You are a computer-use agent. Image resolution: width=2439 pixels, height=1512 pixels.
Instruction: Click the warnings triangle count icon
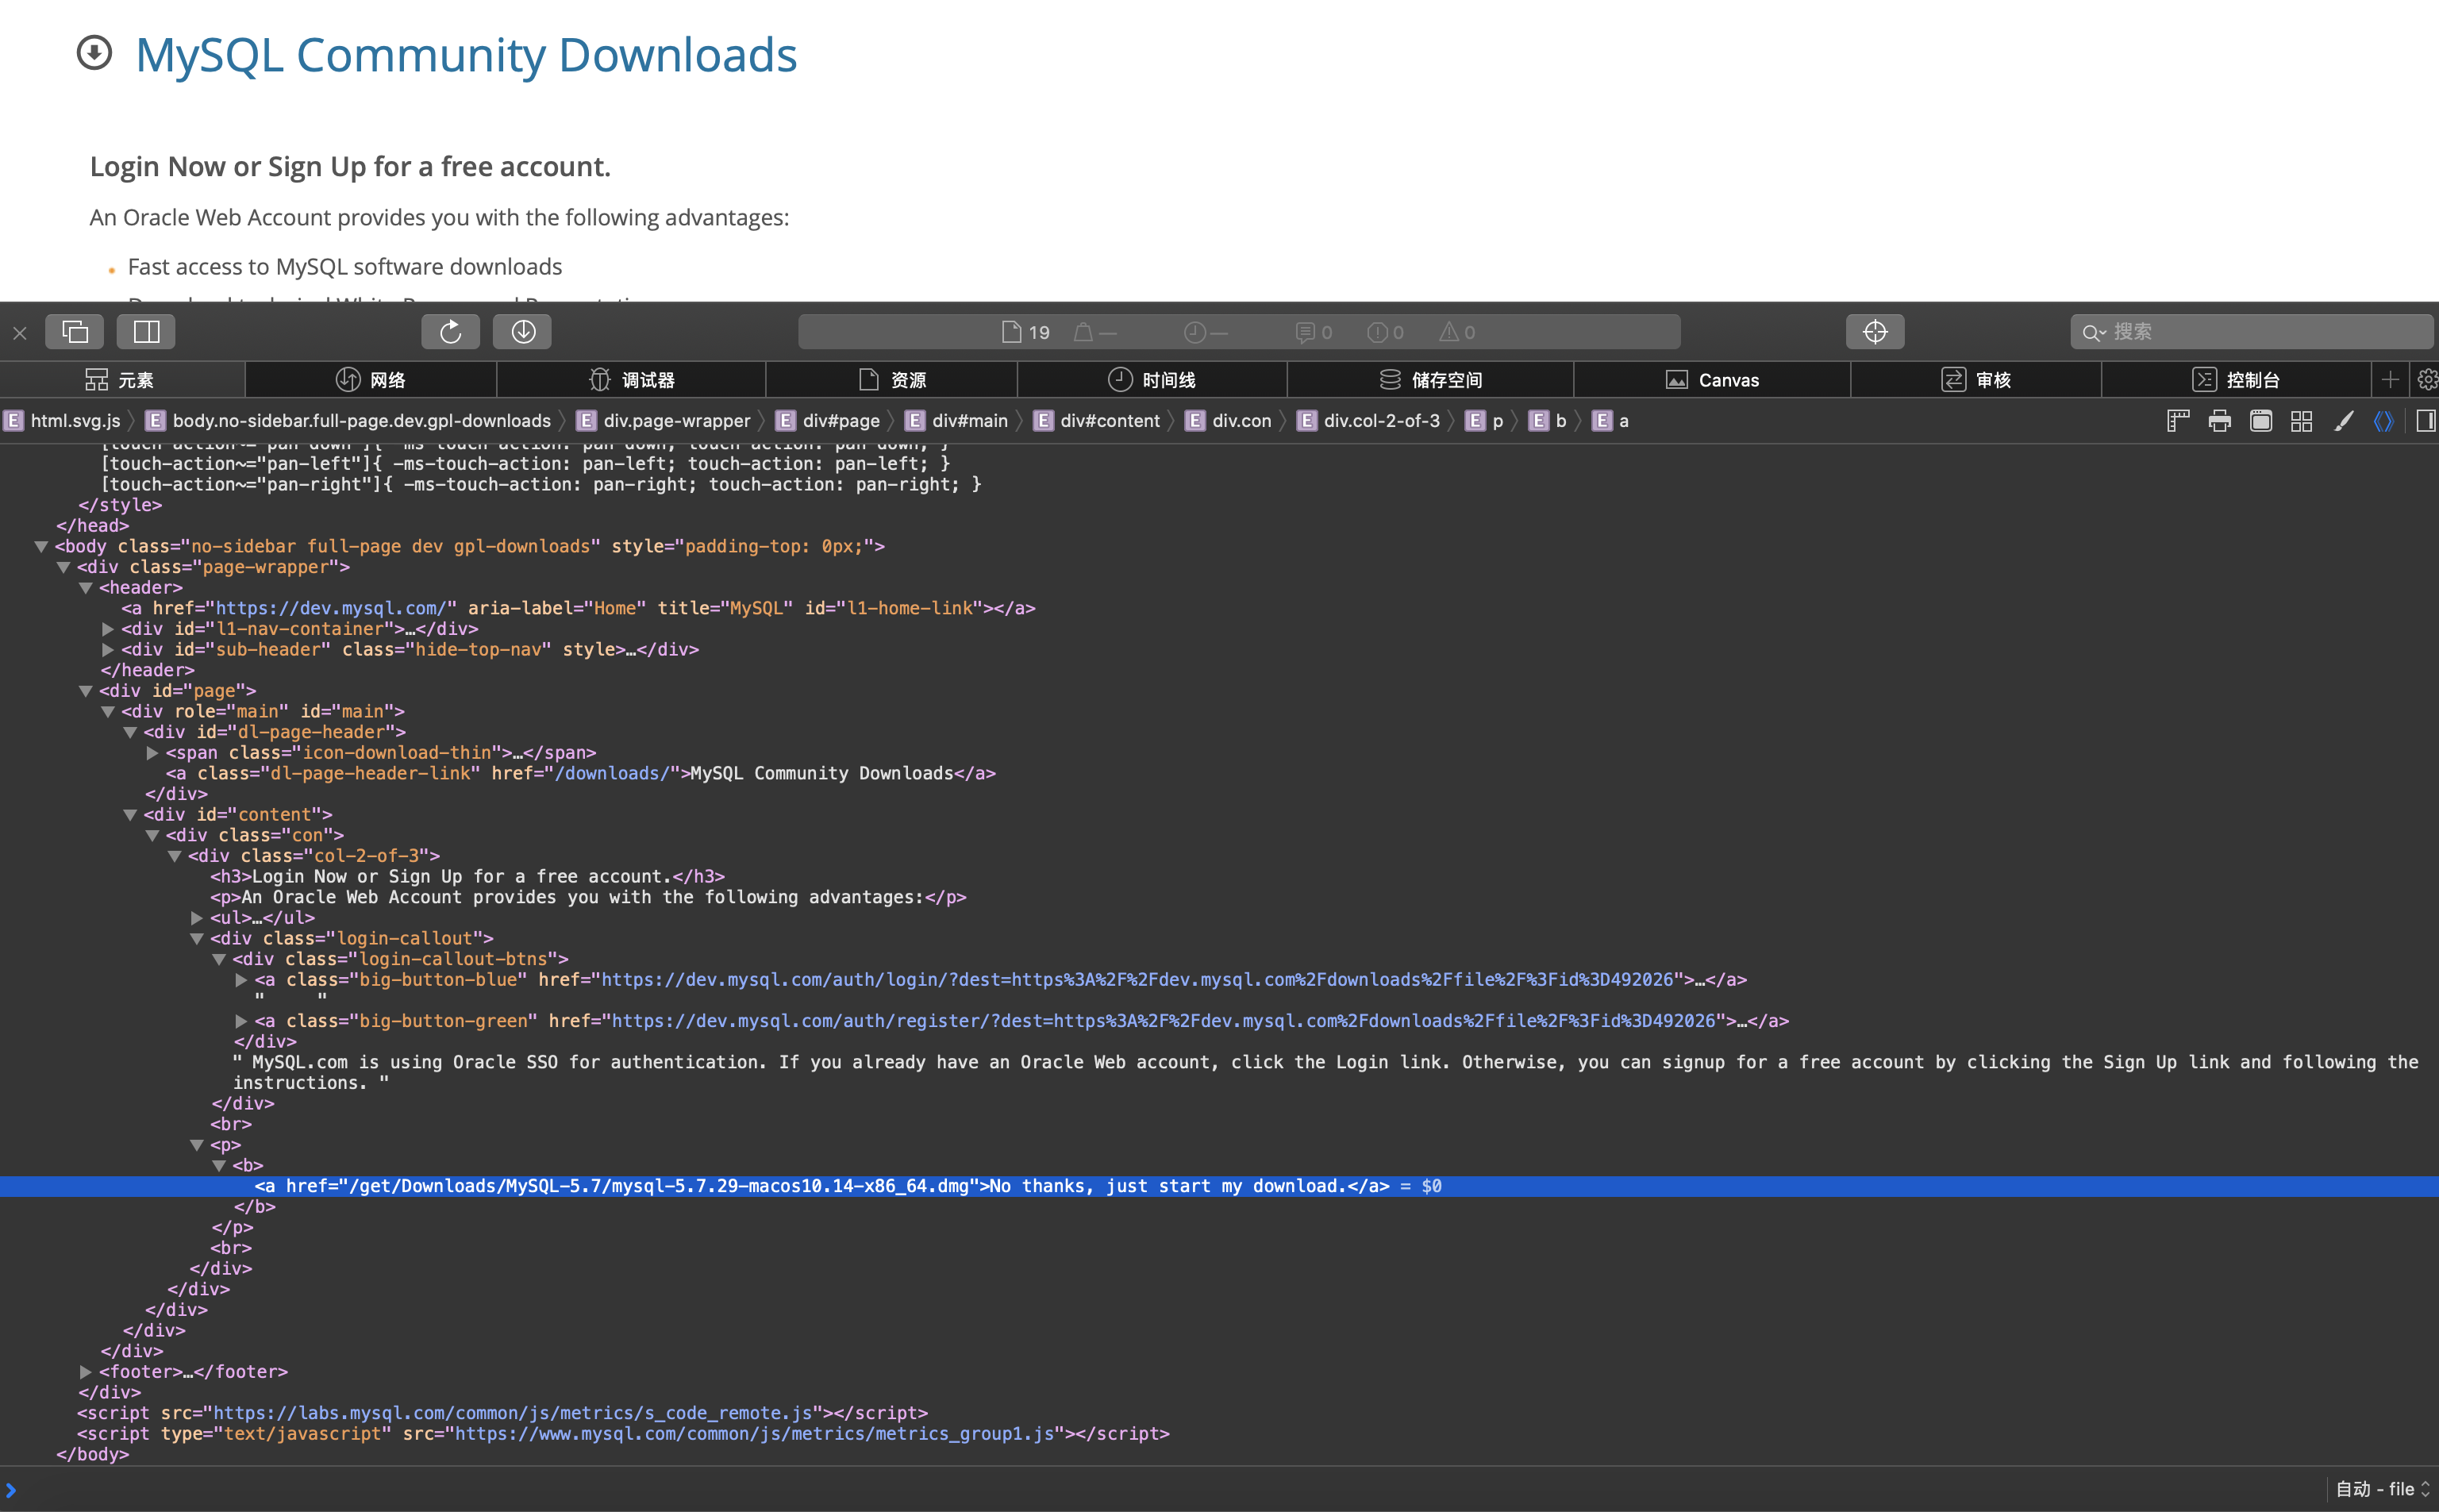[1458, 332]
